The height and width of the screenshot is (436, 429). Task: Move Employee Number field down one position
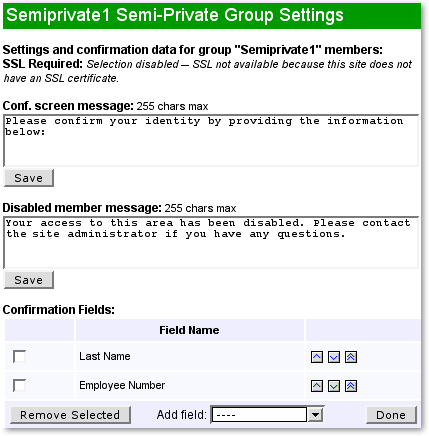click(334, 386)
